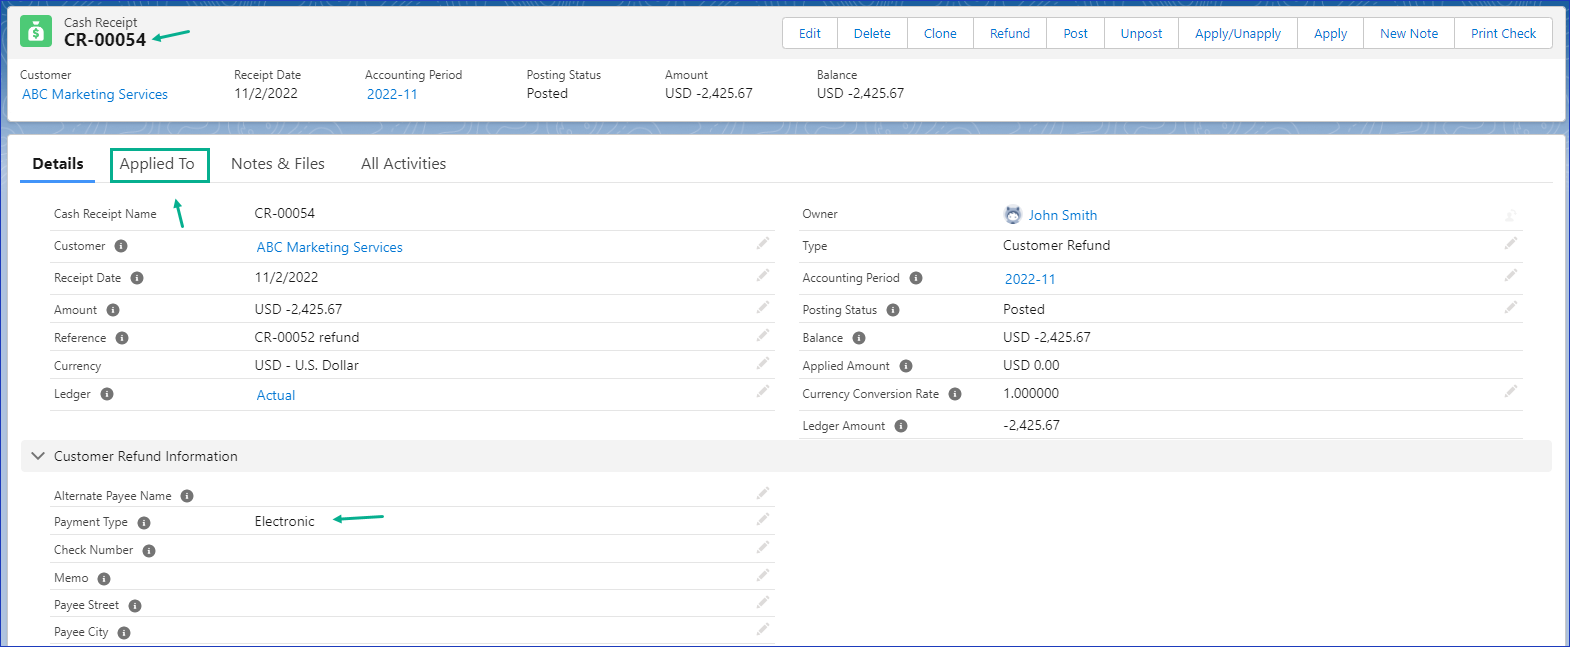
Task: Click the Apply/Unapply button
Action: [x=1238, y=33]
